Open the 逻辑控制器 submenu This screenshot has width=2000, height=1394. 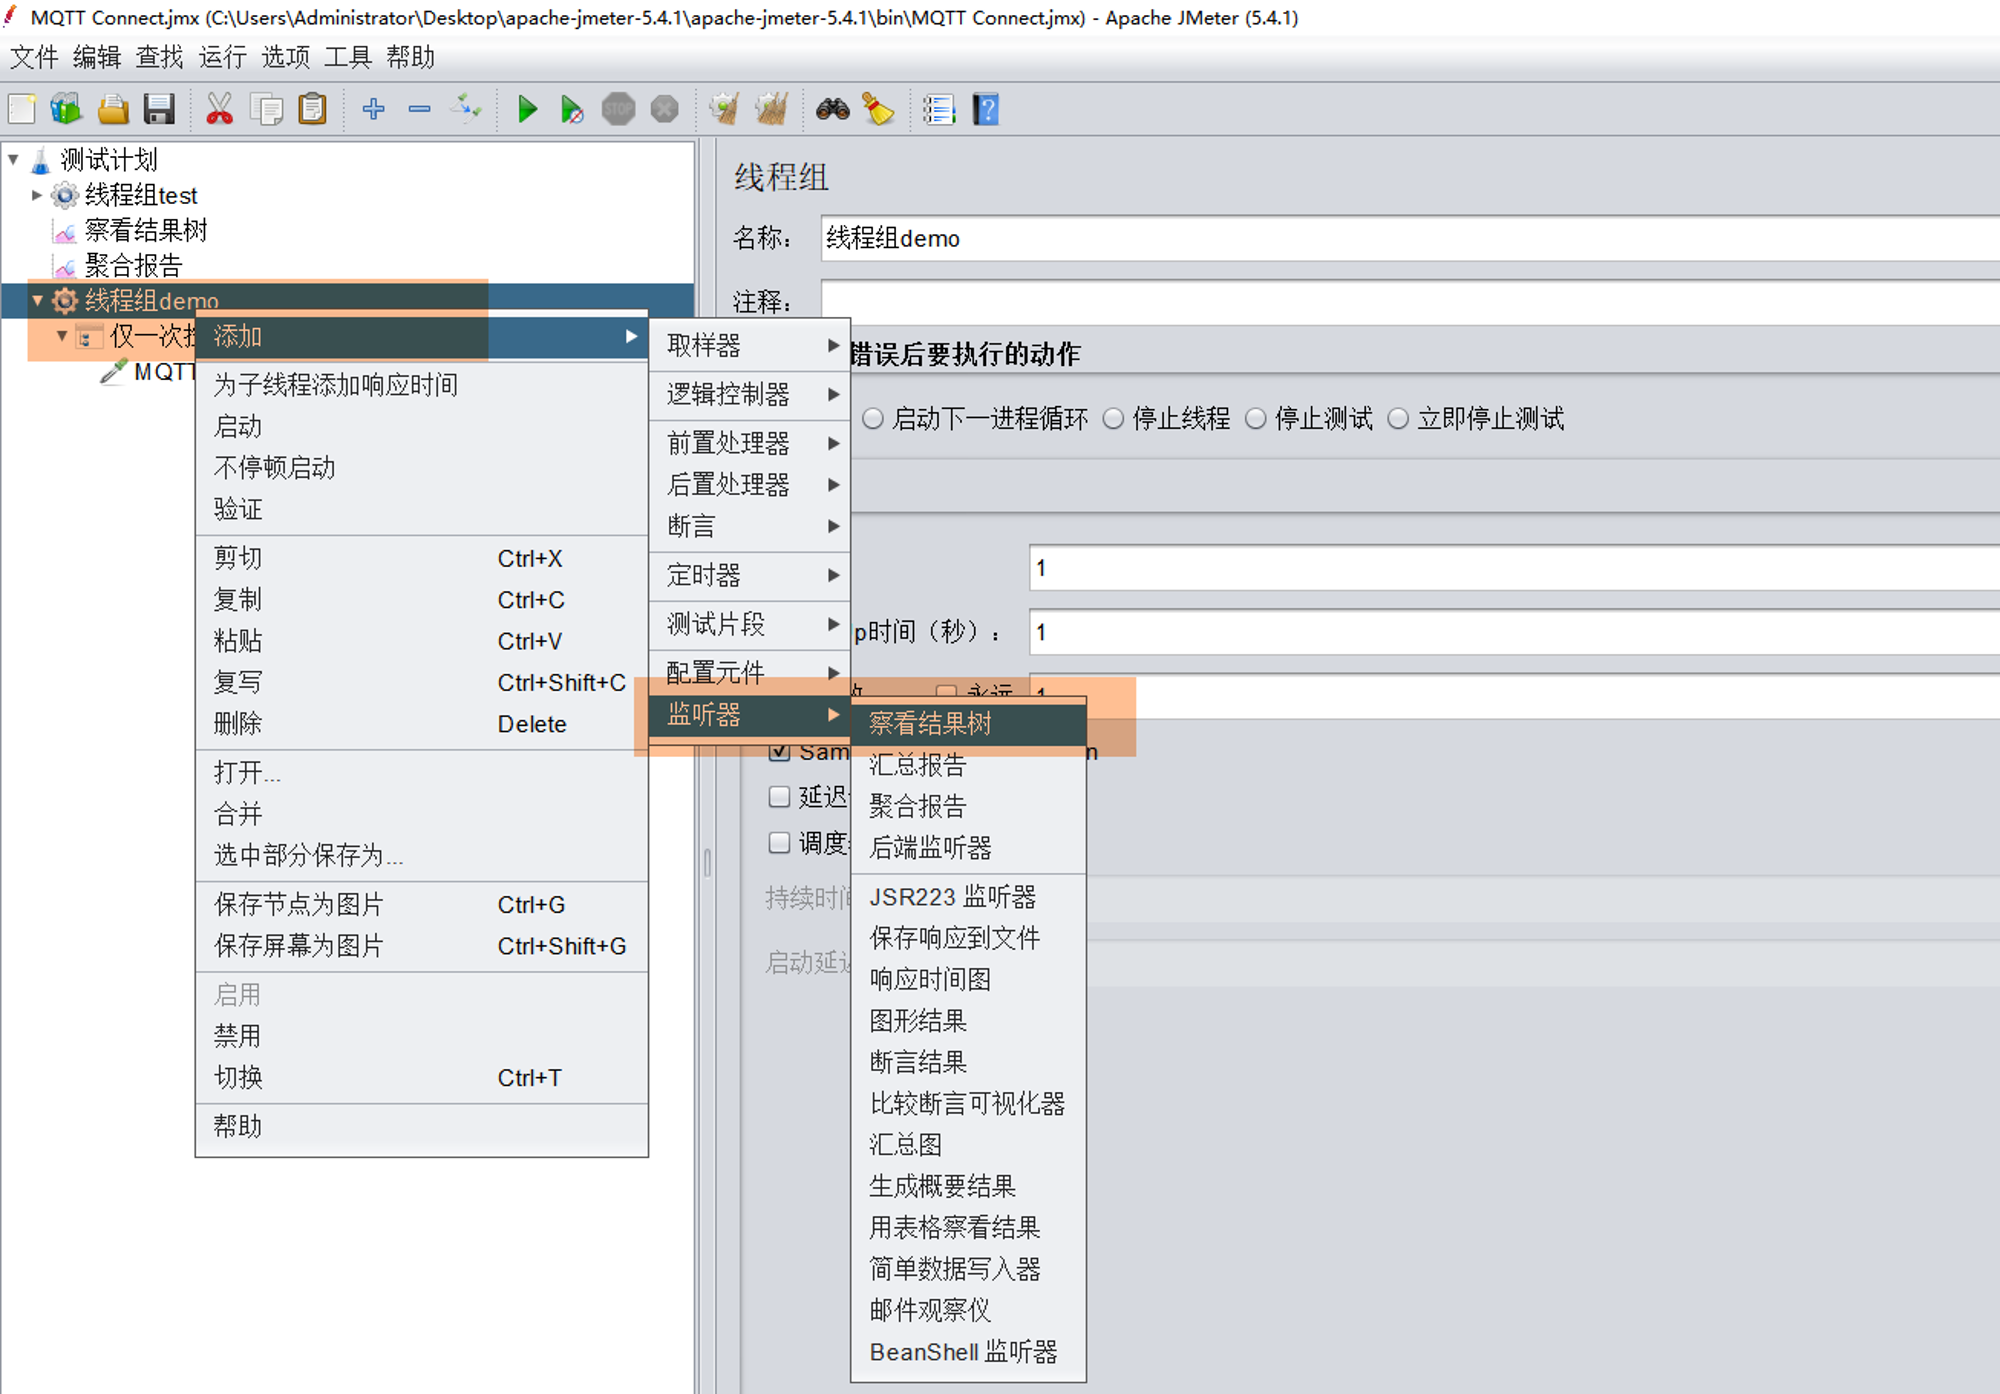750,394
